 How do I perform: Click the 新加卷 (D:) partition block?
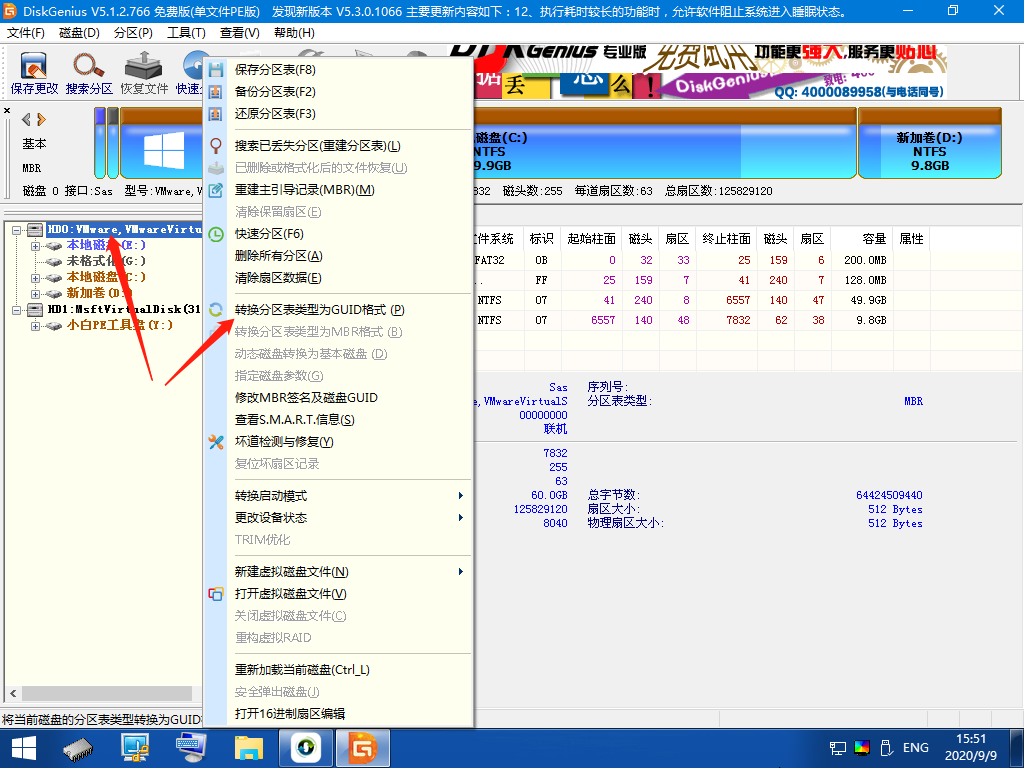click(929, 151)
